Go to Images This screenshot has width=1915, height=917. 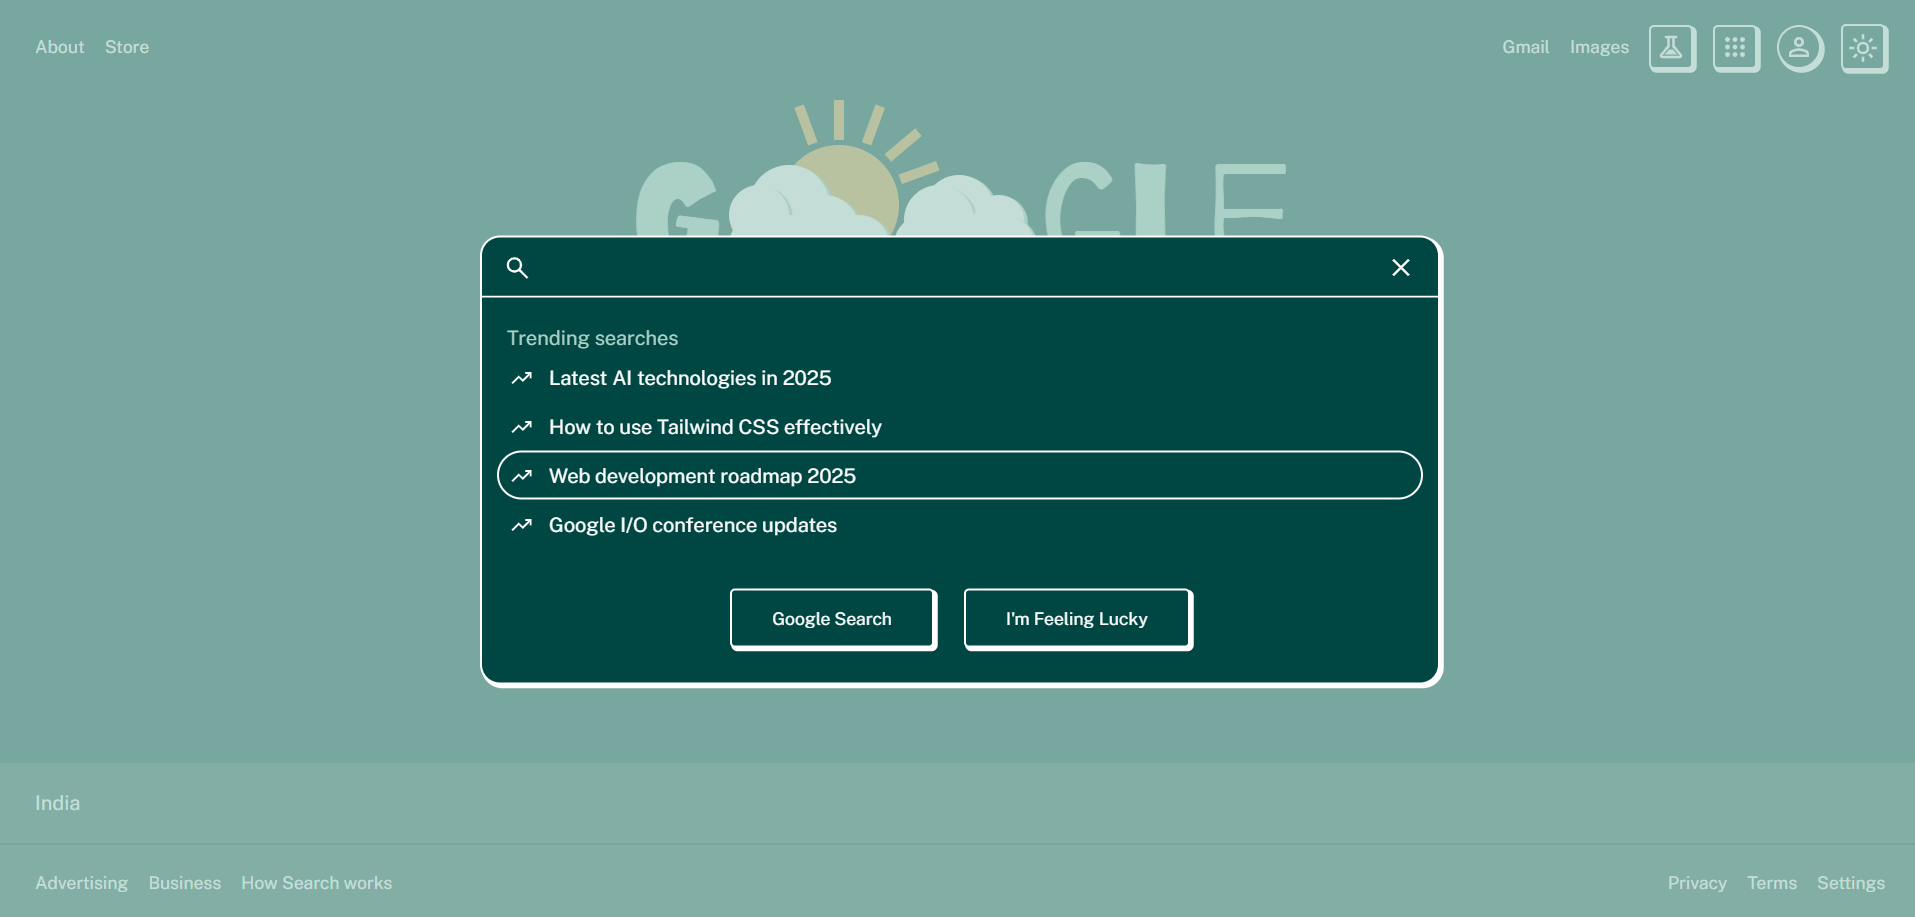coord(1599,47)
